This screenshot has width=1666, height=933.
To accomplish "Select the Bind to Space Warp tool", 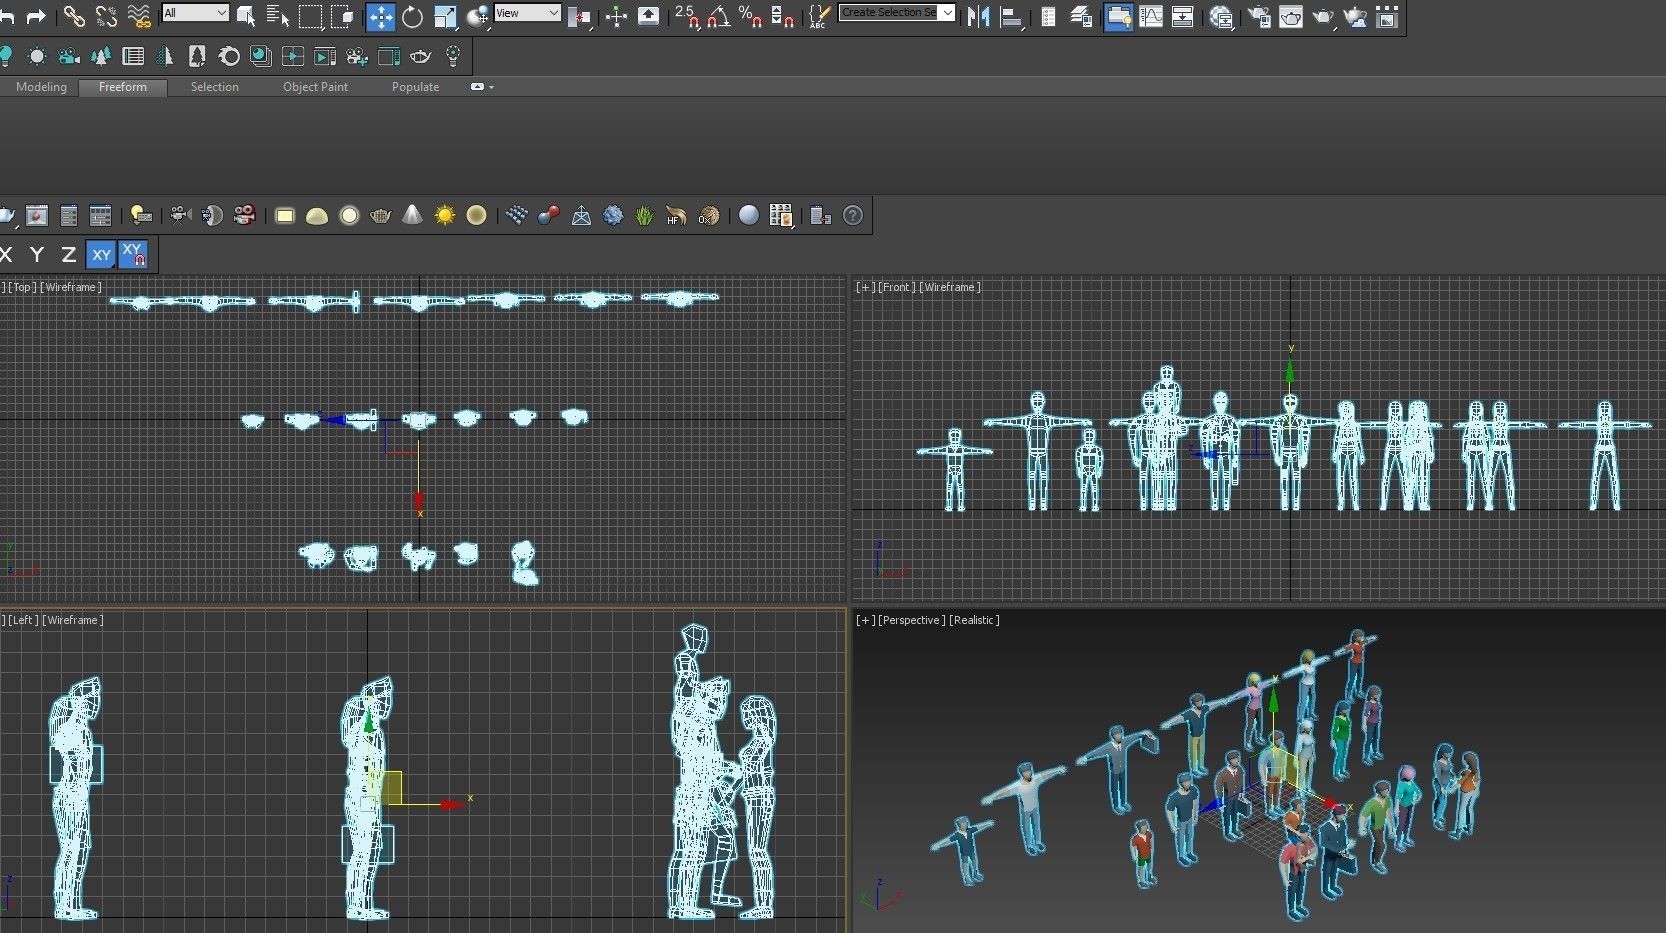I will 139,16.
